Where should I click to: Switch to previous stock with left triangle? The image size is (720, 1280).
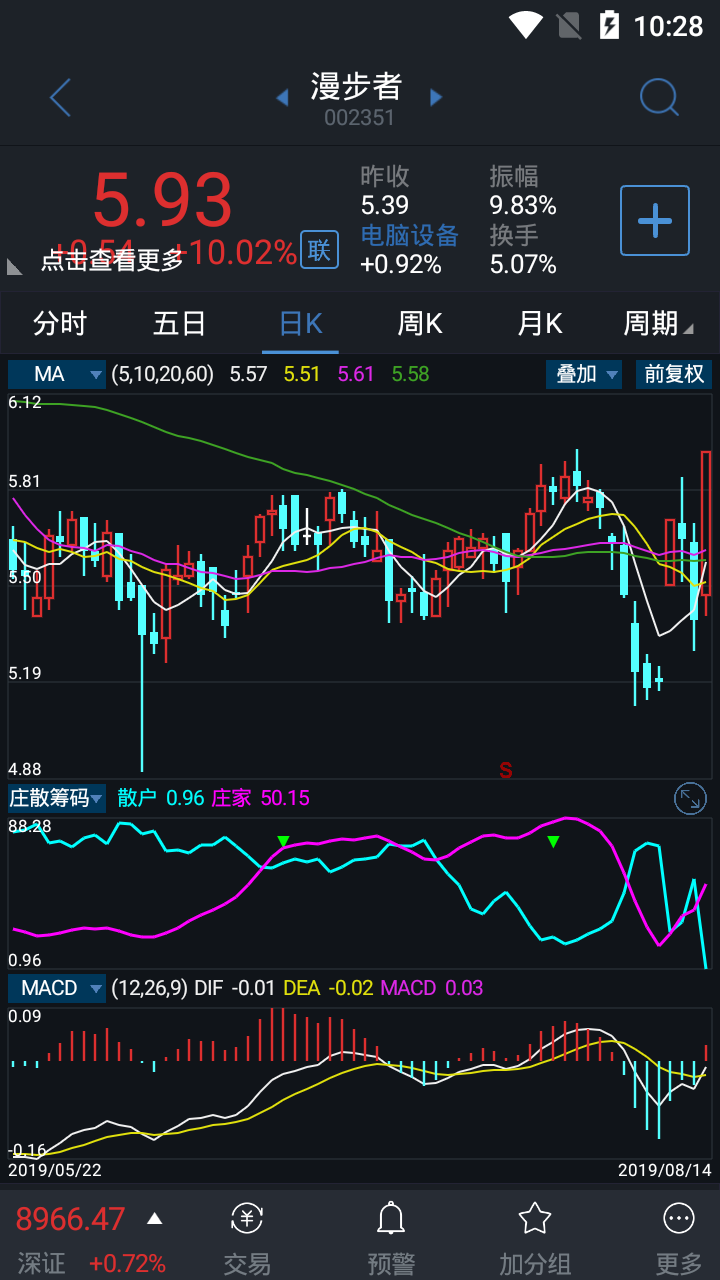coord(282,98)
